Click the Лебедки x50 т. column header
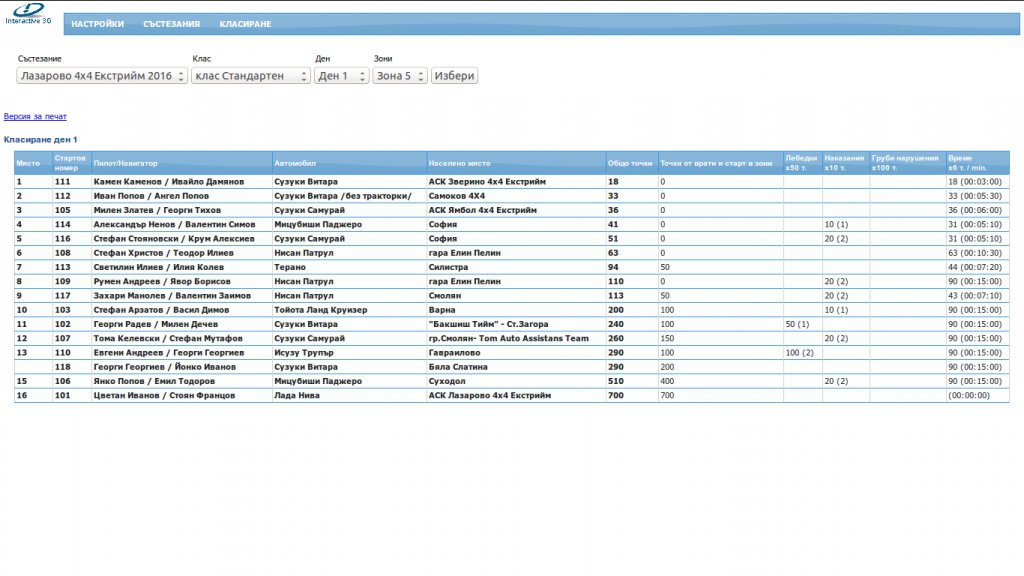1024x576 pixels. pyautogui.click(x=802, y=163)
